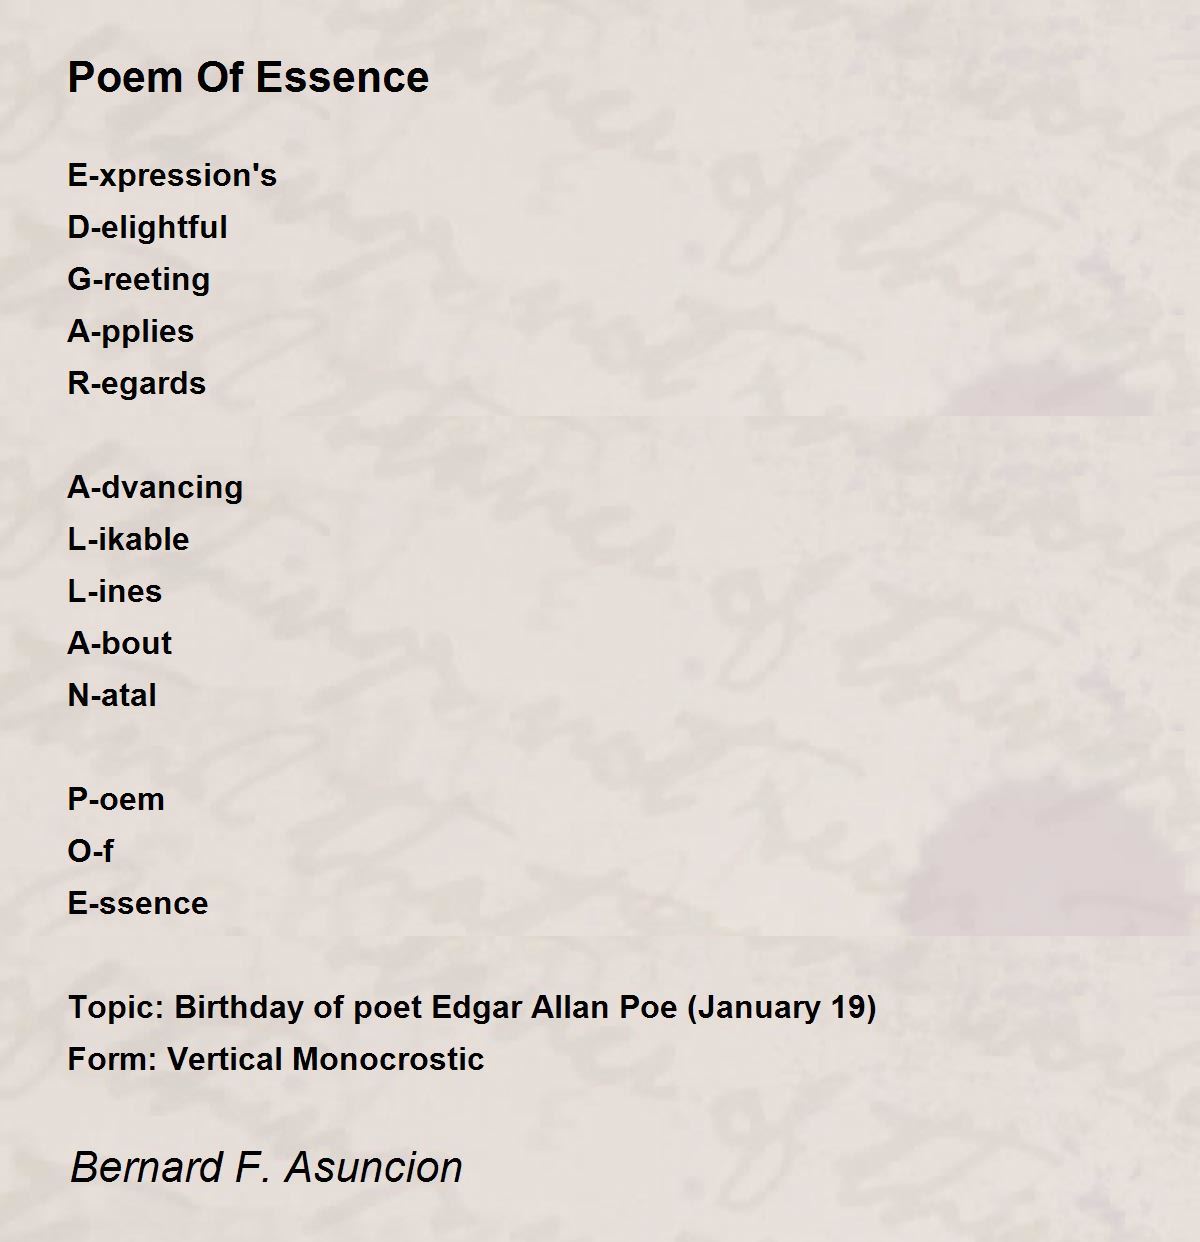Viewport: 1200px width, 1242px height.
Task: Click the Form: Vertical Monocrostic line
Action: pyautogui.click(x=276, y=1060)
